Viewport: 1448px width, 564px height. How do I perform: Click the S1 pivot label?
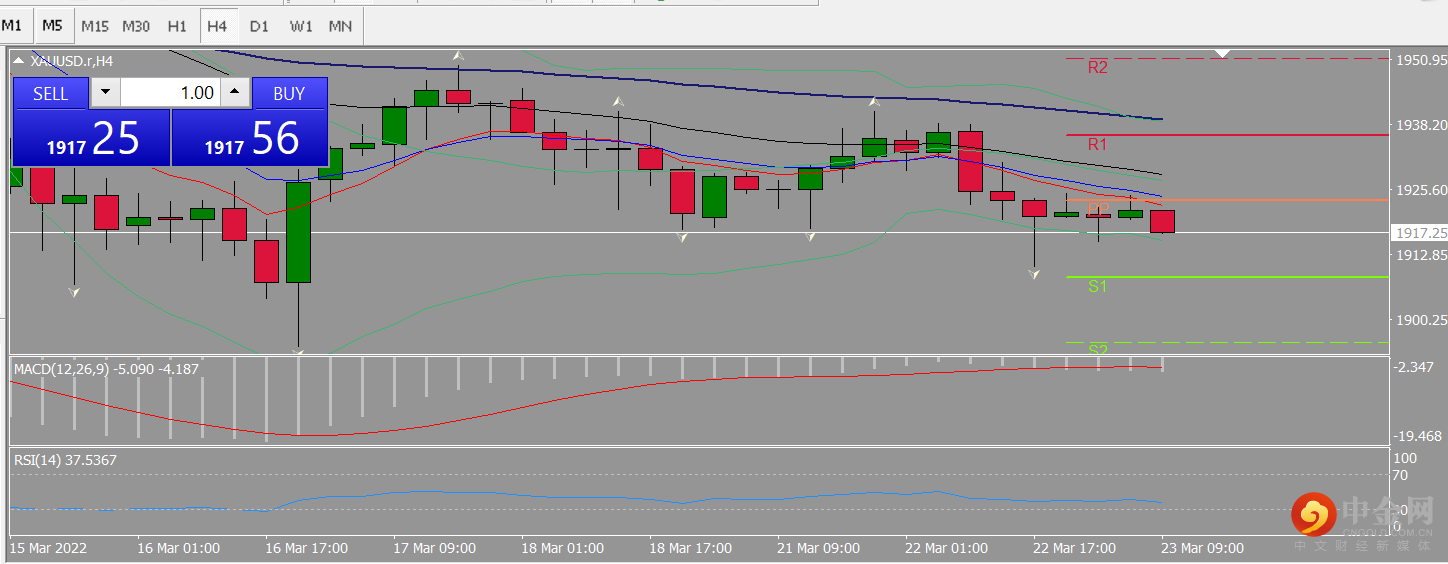[1098, 286]
